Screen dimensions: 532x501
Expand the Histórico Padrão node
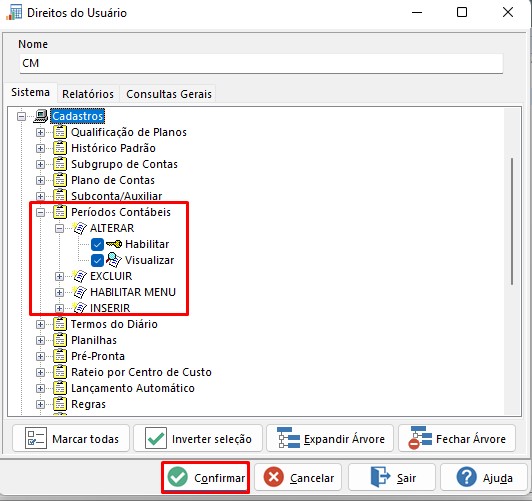tap(40, 148)
